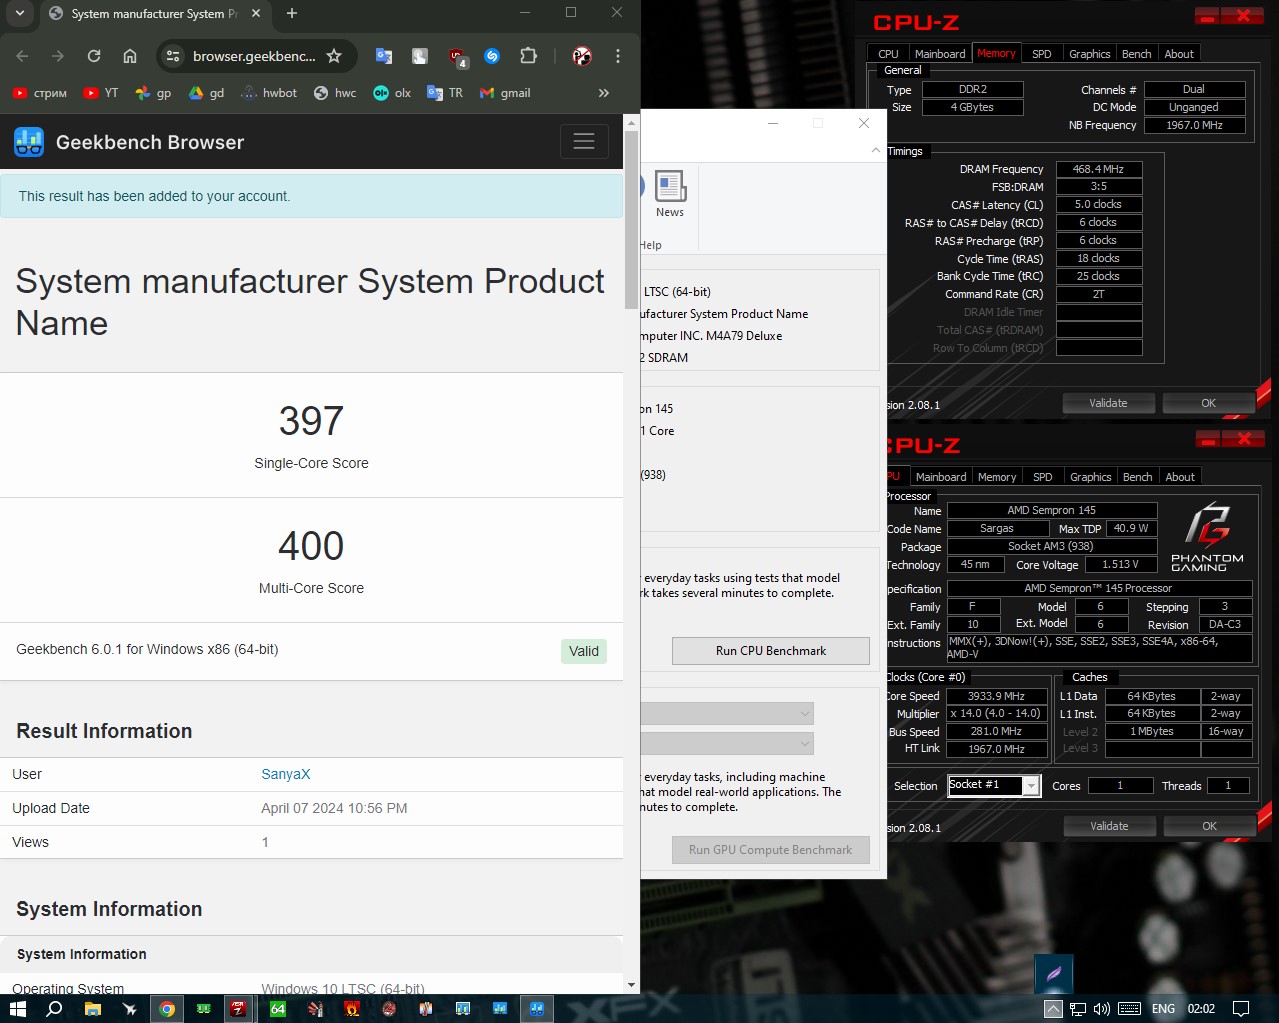The height and width of the screenshot is (1023, 1279).
Task: Open the Chrome profile avatar
Action: coord(582,56)
